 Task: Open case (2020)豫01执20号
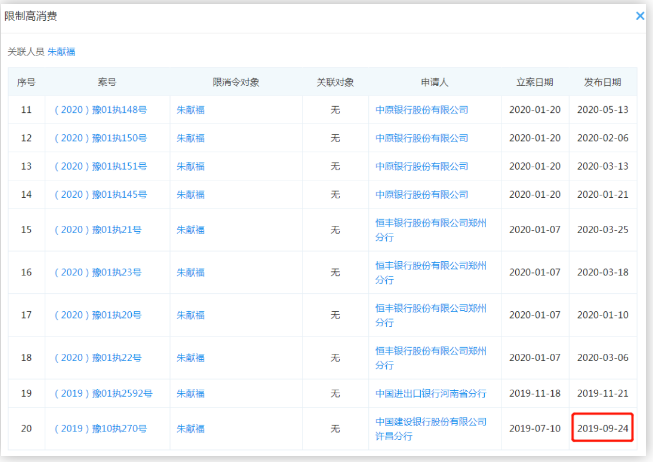(98, 315)
